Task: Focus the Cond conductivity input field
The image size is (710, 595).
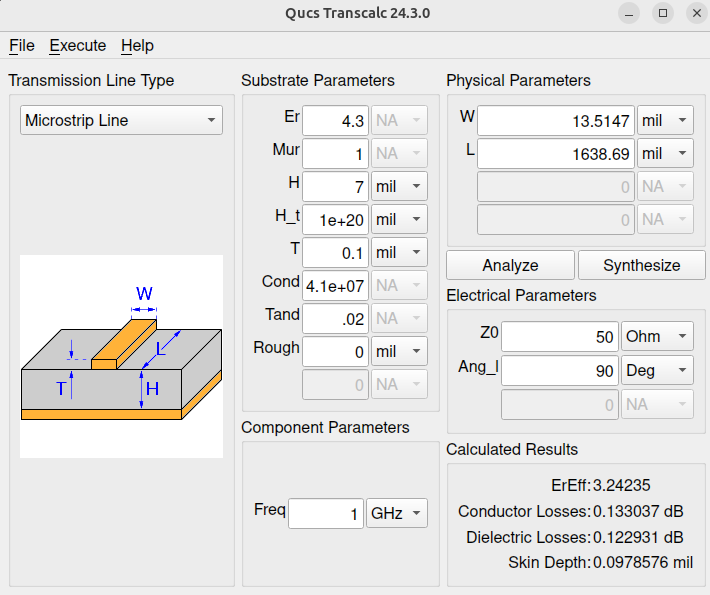Action: [335, 285]
